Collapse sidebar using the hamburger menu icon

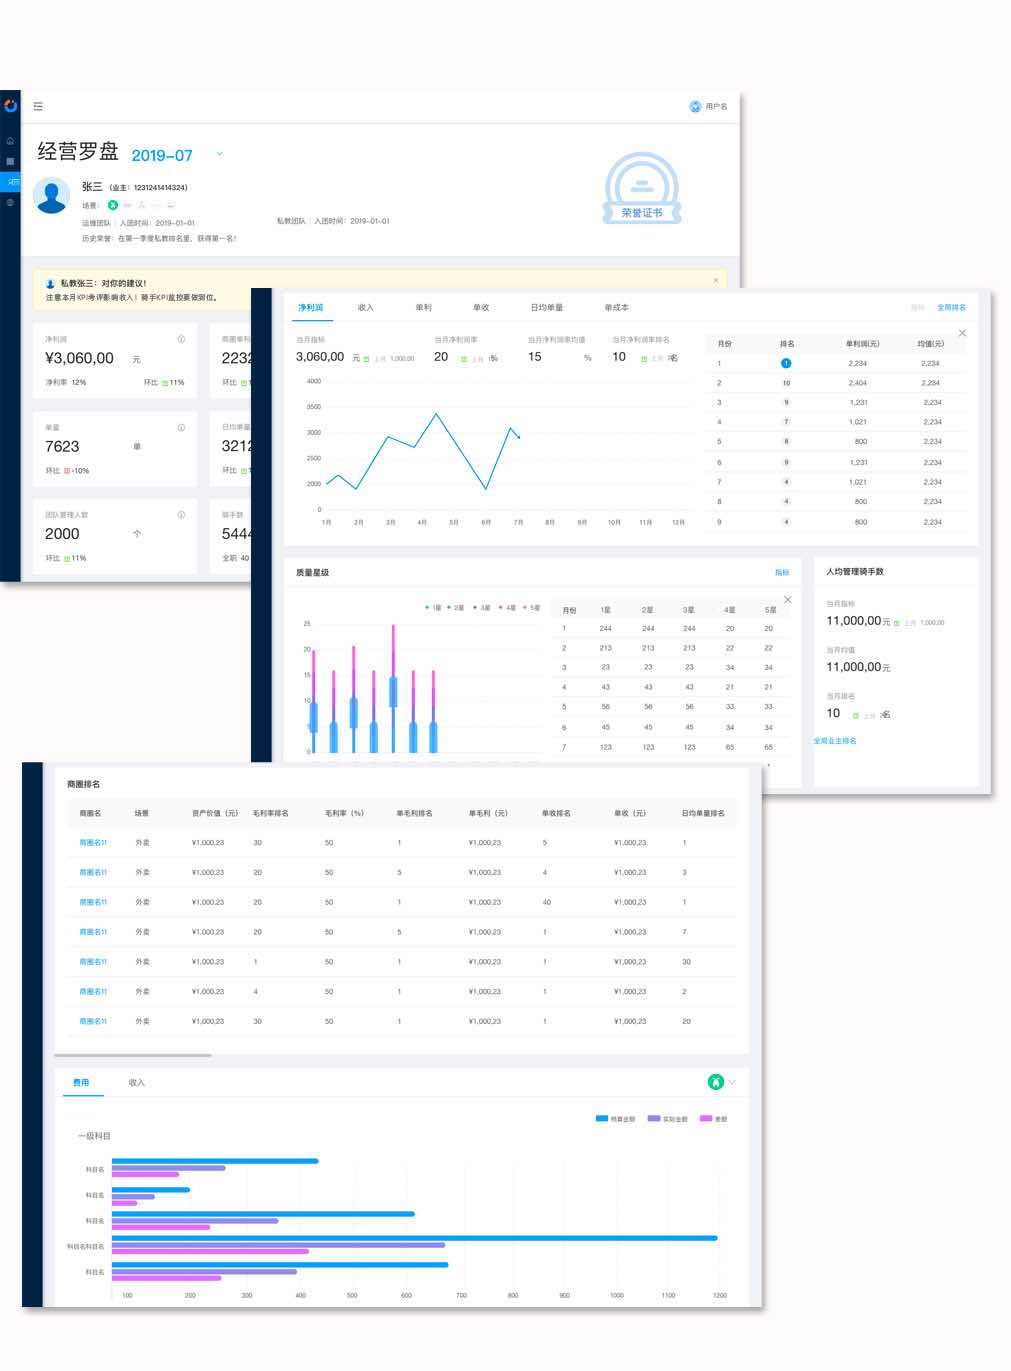tap(38, 106)
